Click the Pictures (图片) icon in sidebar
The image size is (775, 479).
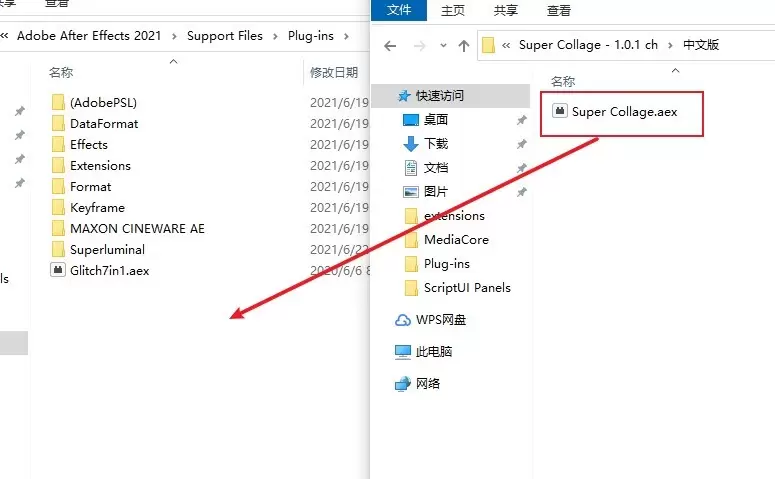coord(411,192)
